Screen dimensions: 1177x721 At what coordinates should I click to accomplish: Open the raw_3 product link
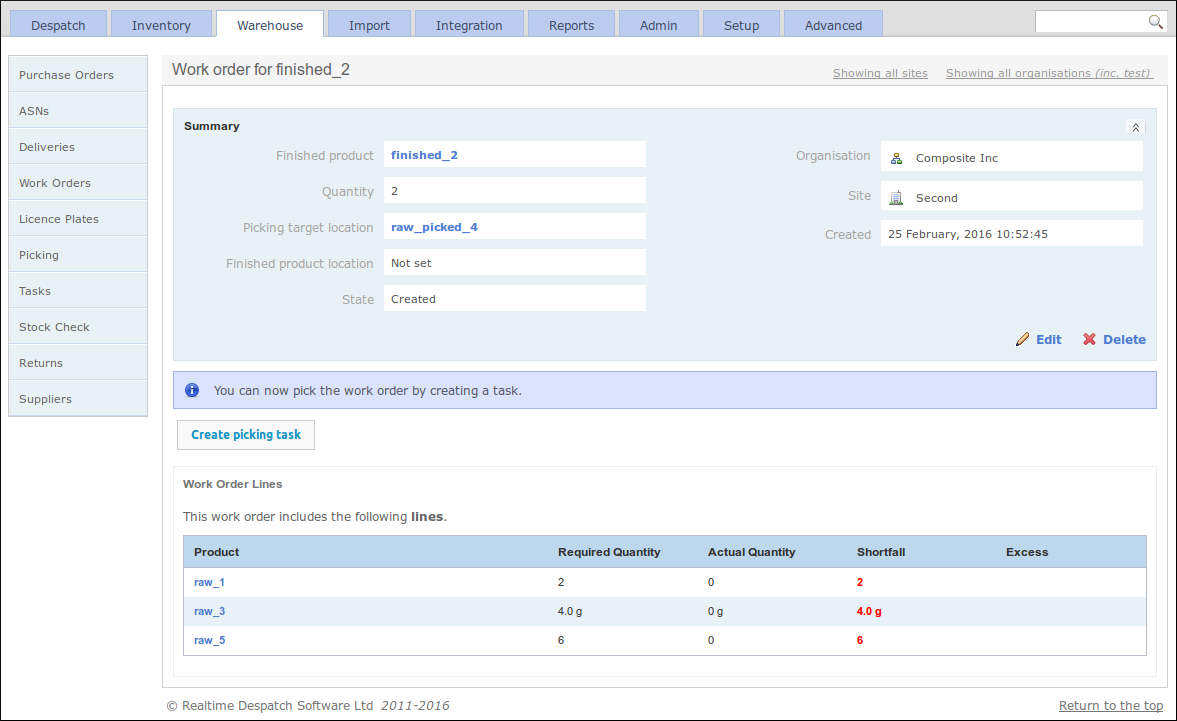pyautogui.click(x=209, y=611)
